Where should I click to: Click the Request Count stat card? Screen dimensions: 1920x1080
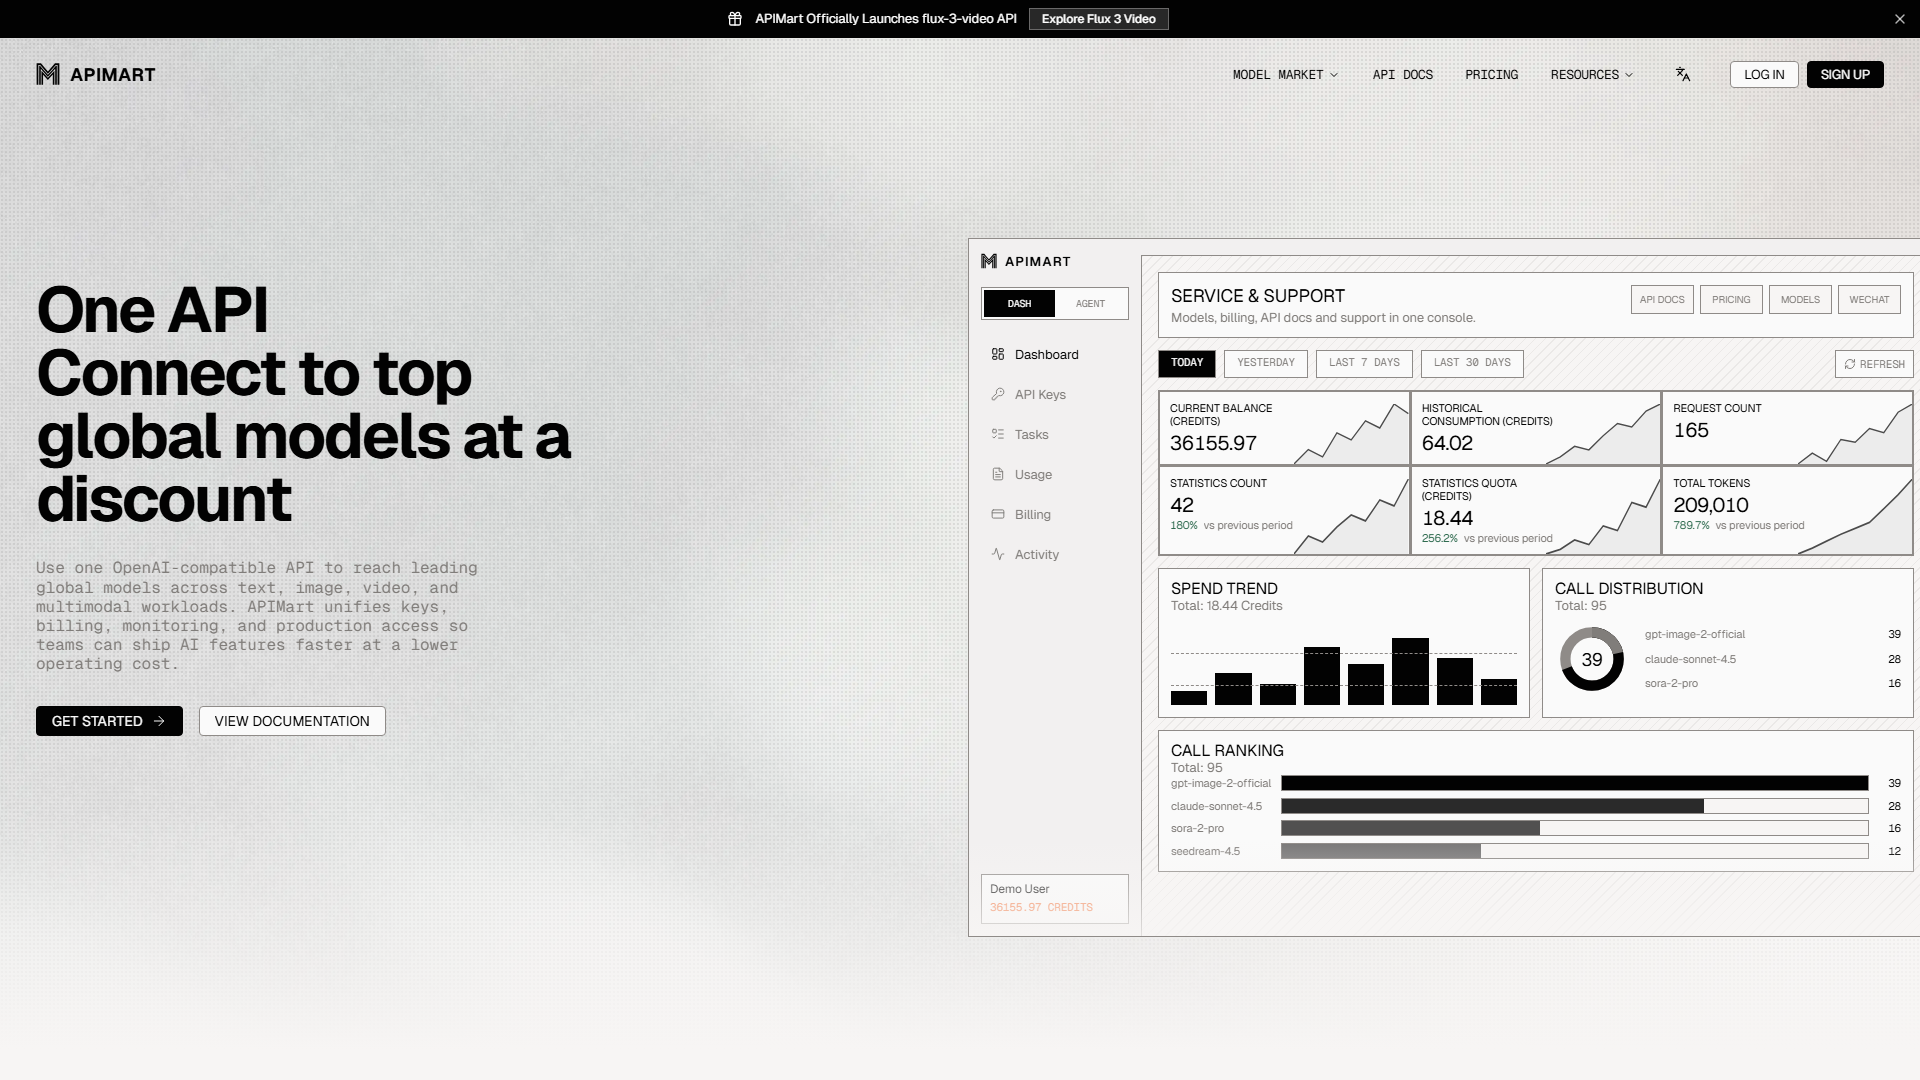click(1787, 428)
